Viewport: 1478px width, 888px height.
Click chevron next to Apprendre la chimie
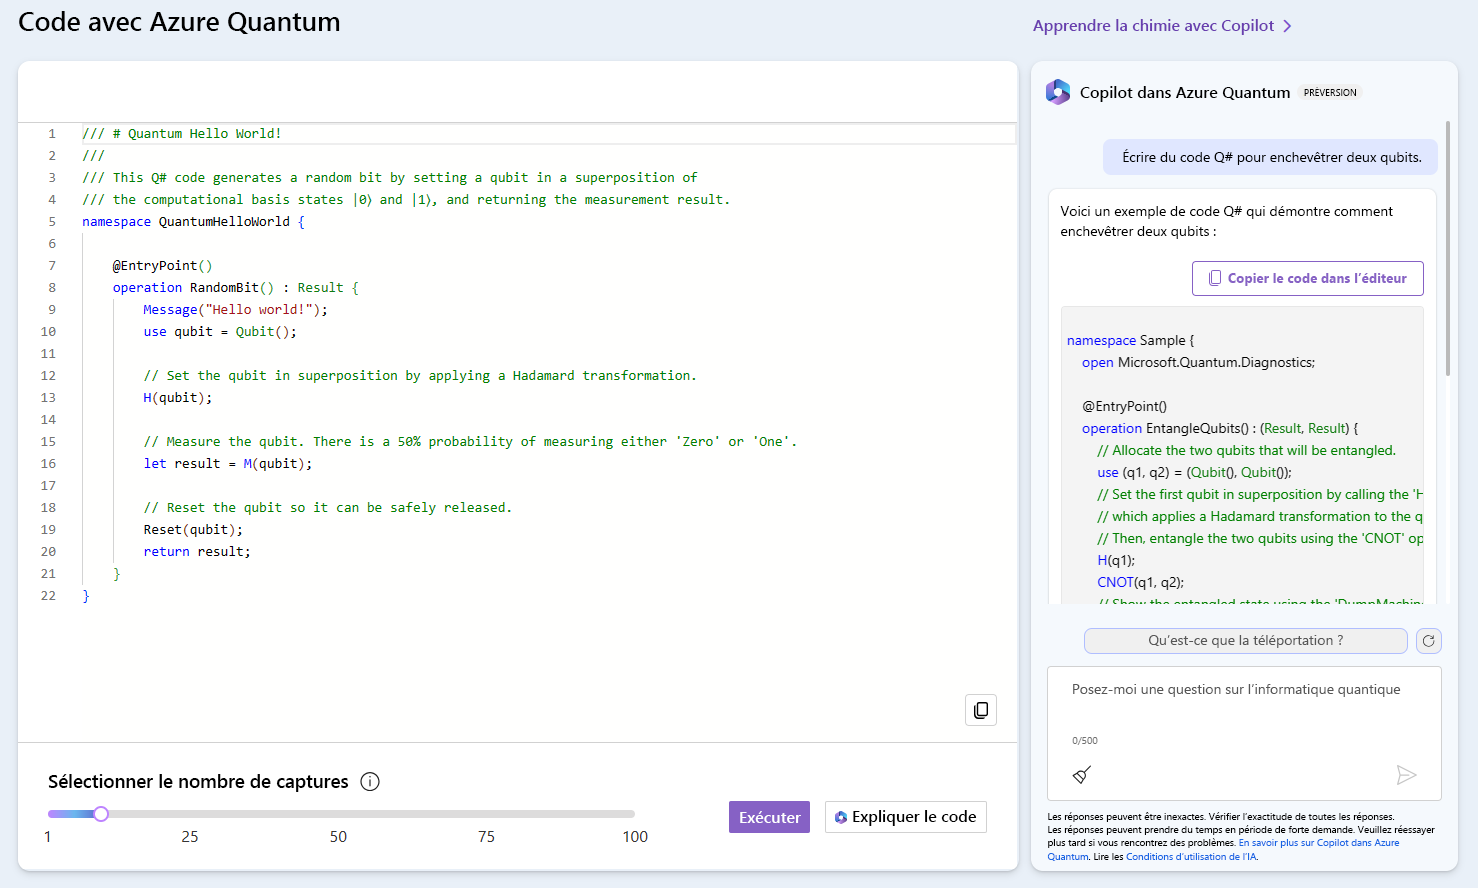pos(1287,26)
